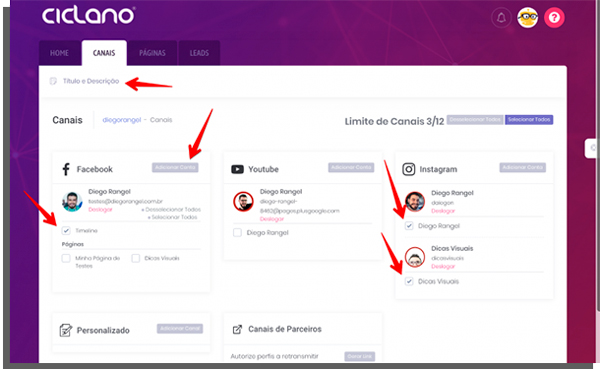Check the Youtube Diego Rangel checkbox
The width and height of the screenshot is (600, 369).
(237, 232)
